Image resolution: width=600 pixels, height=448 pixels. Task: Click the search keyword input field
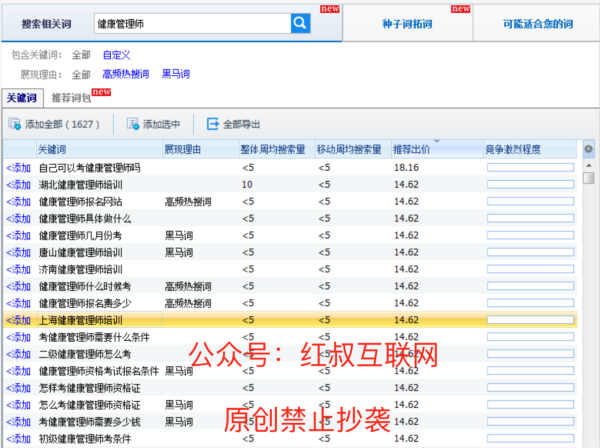pos(190,21)
